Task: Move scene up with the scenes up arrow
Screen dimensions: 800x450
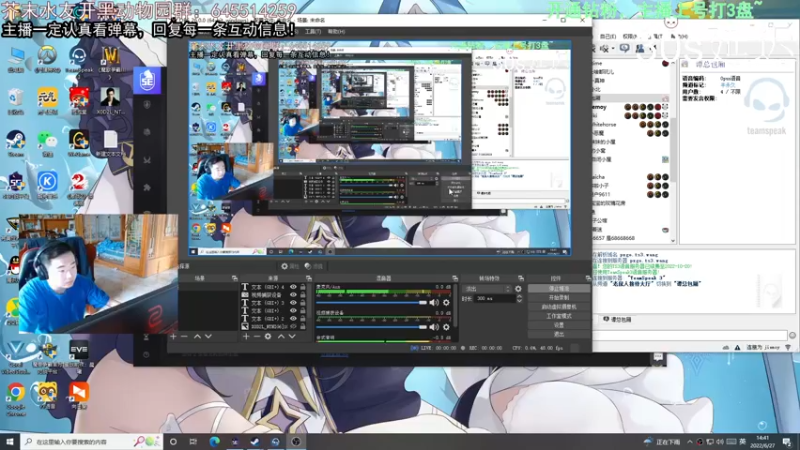Action: click(197, 337)
